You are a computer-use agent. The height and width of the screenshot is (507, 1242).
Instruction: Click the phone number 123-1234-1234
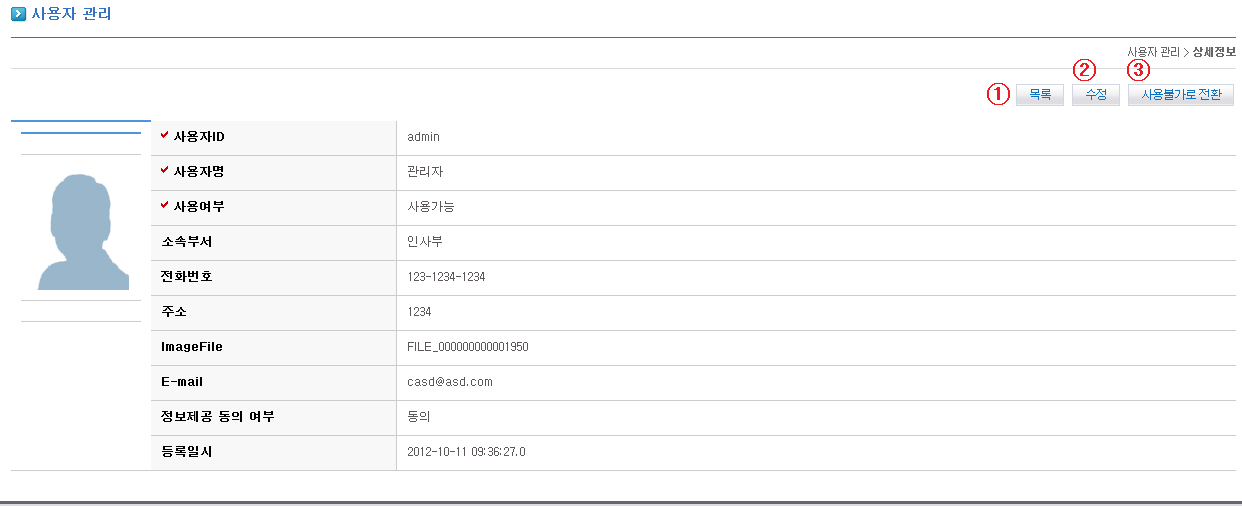coord(446,277)
